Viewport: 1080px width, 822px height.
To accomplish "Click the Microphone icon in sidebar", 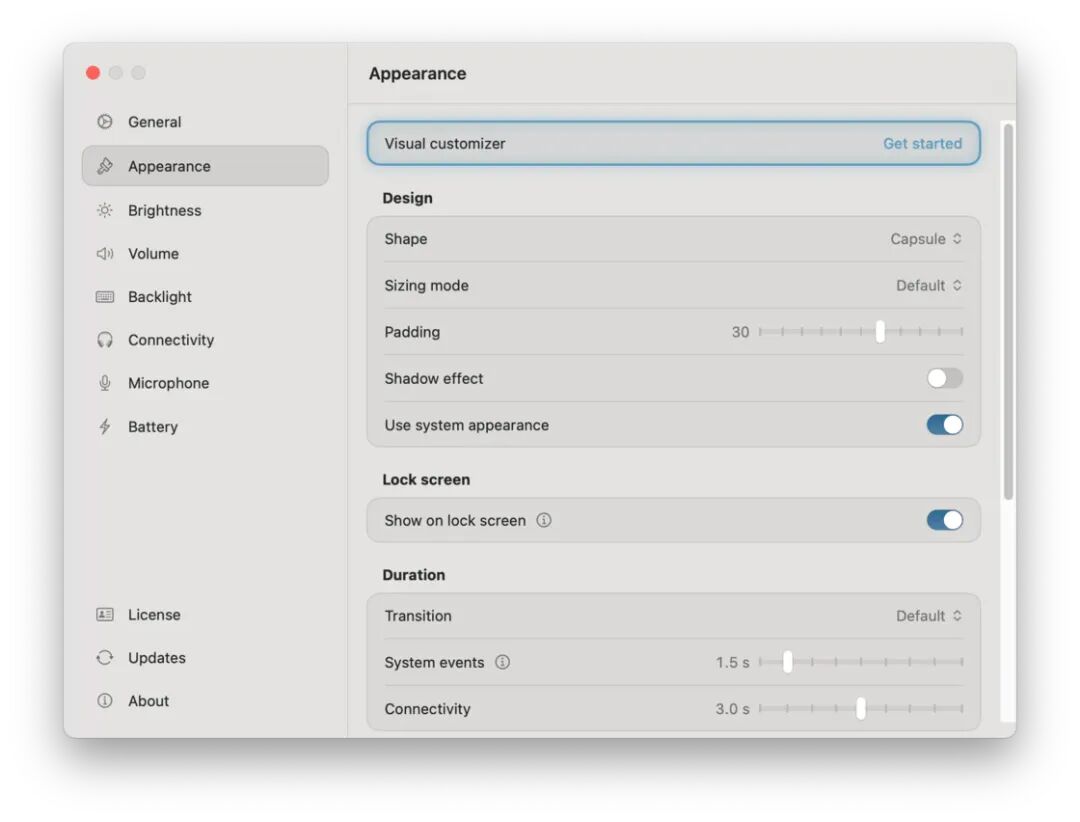I will tap(105, 383).
